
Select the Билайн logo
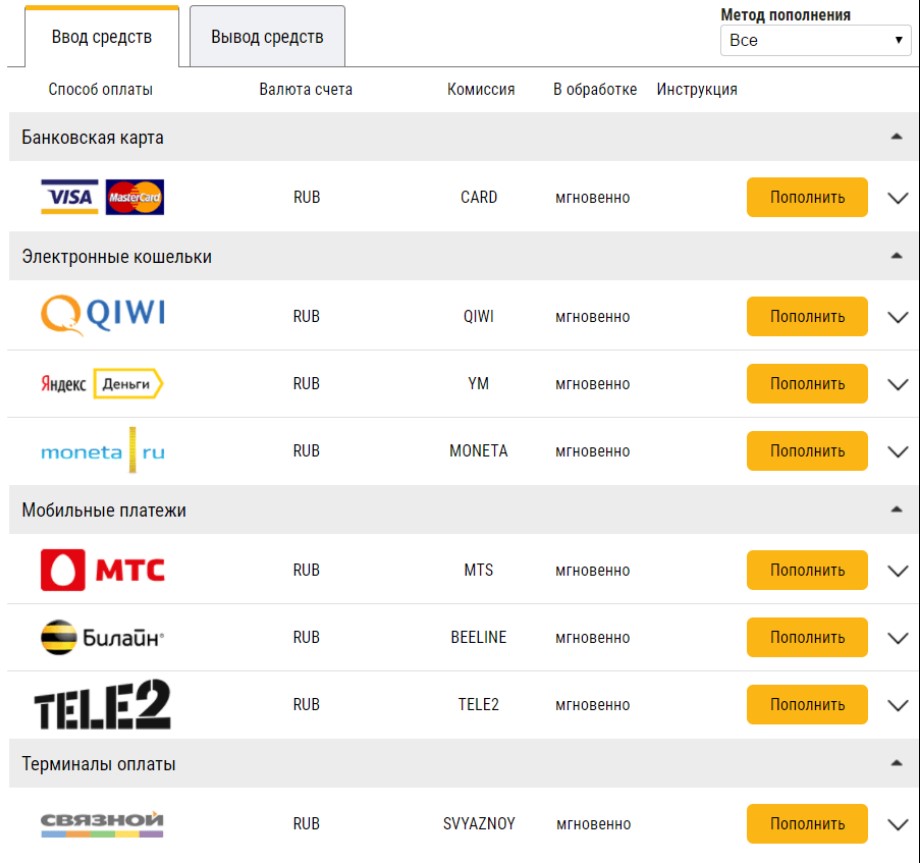pyautogui.click(x=102, y=637)
